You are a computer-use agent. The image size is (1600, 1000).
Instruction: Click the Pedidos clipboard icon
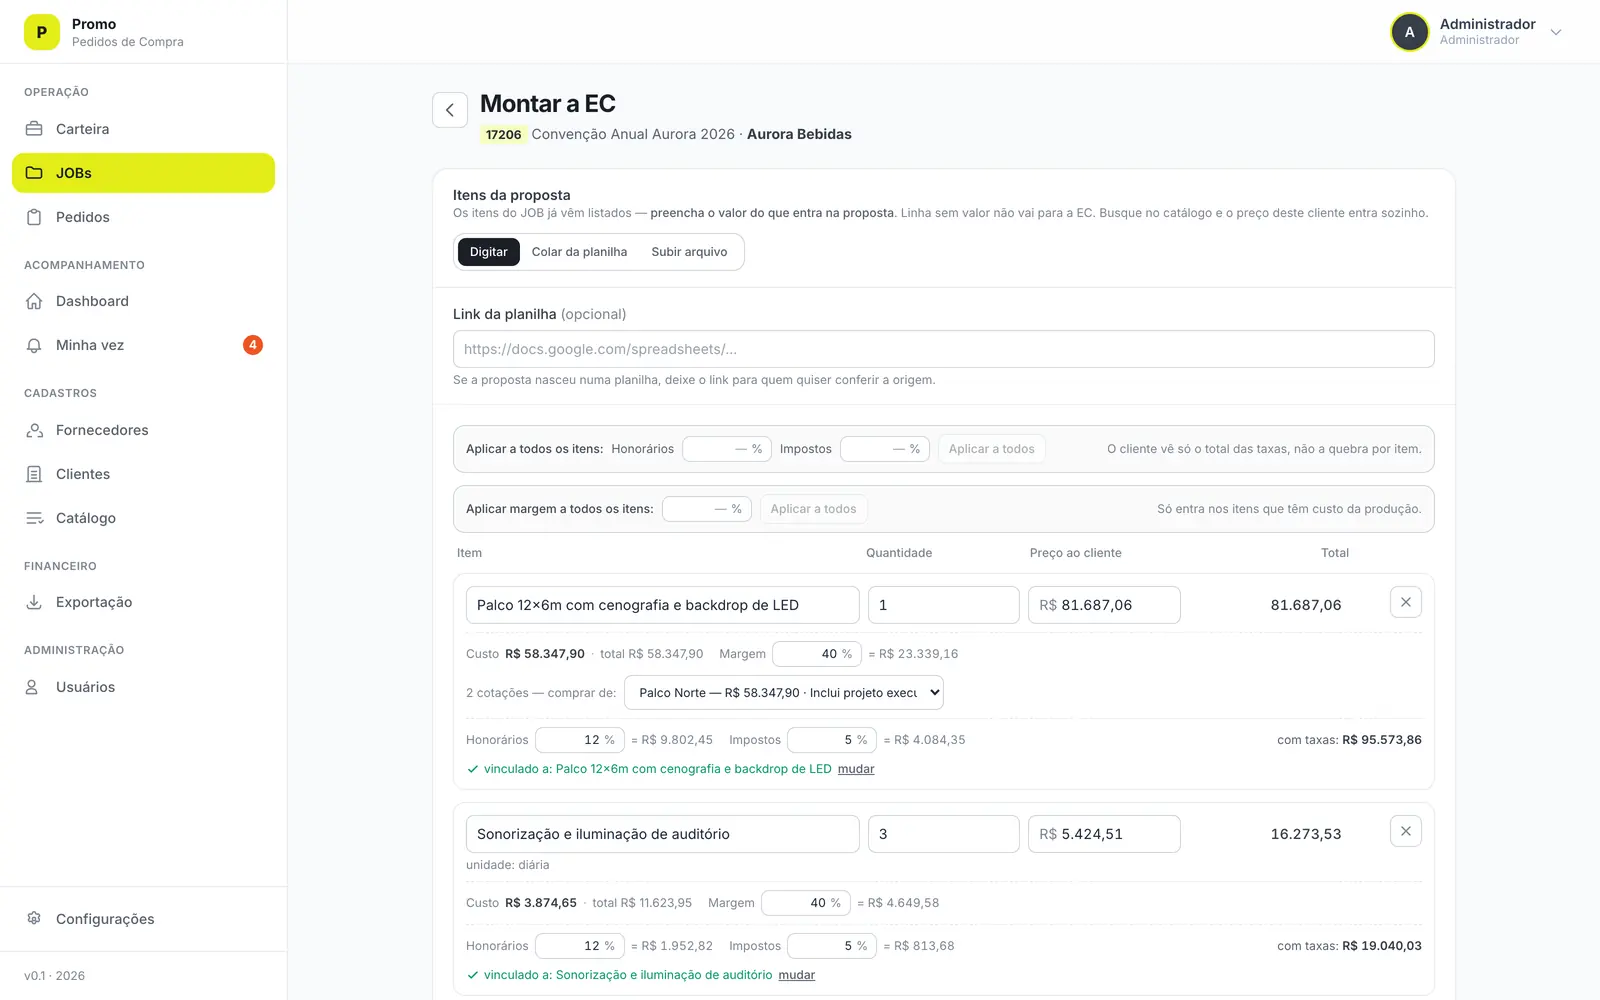34,217
